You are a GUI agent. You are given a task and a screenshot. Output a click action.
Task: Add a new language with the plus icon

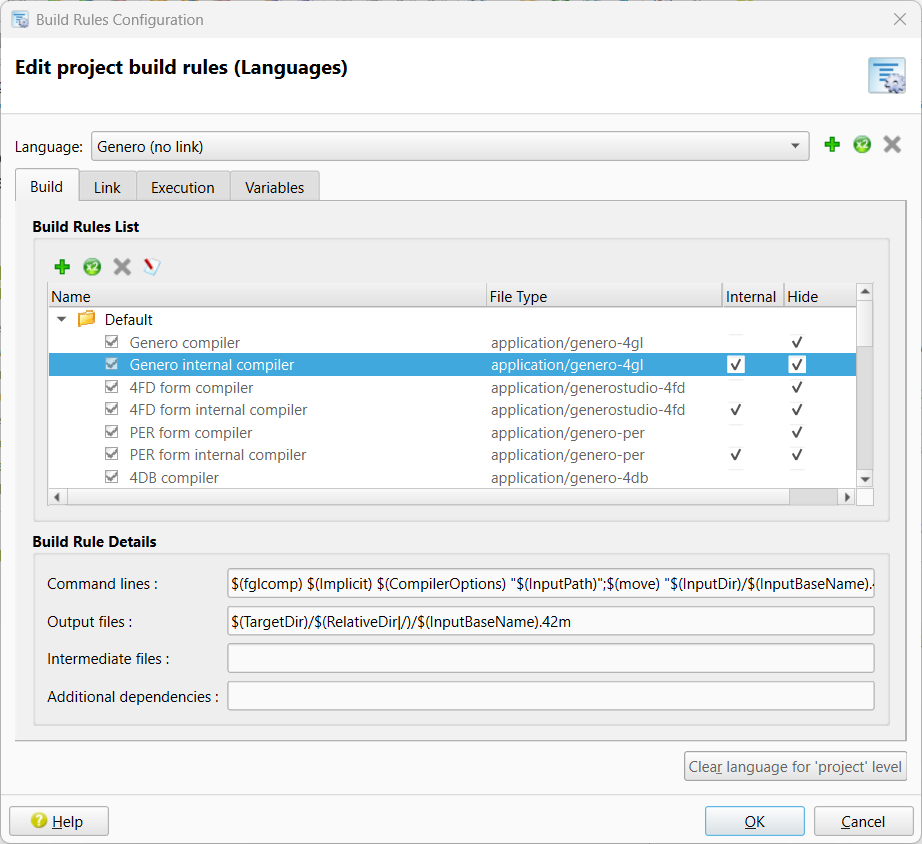click(832, 144)
